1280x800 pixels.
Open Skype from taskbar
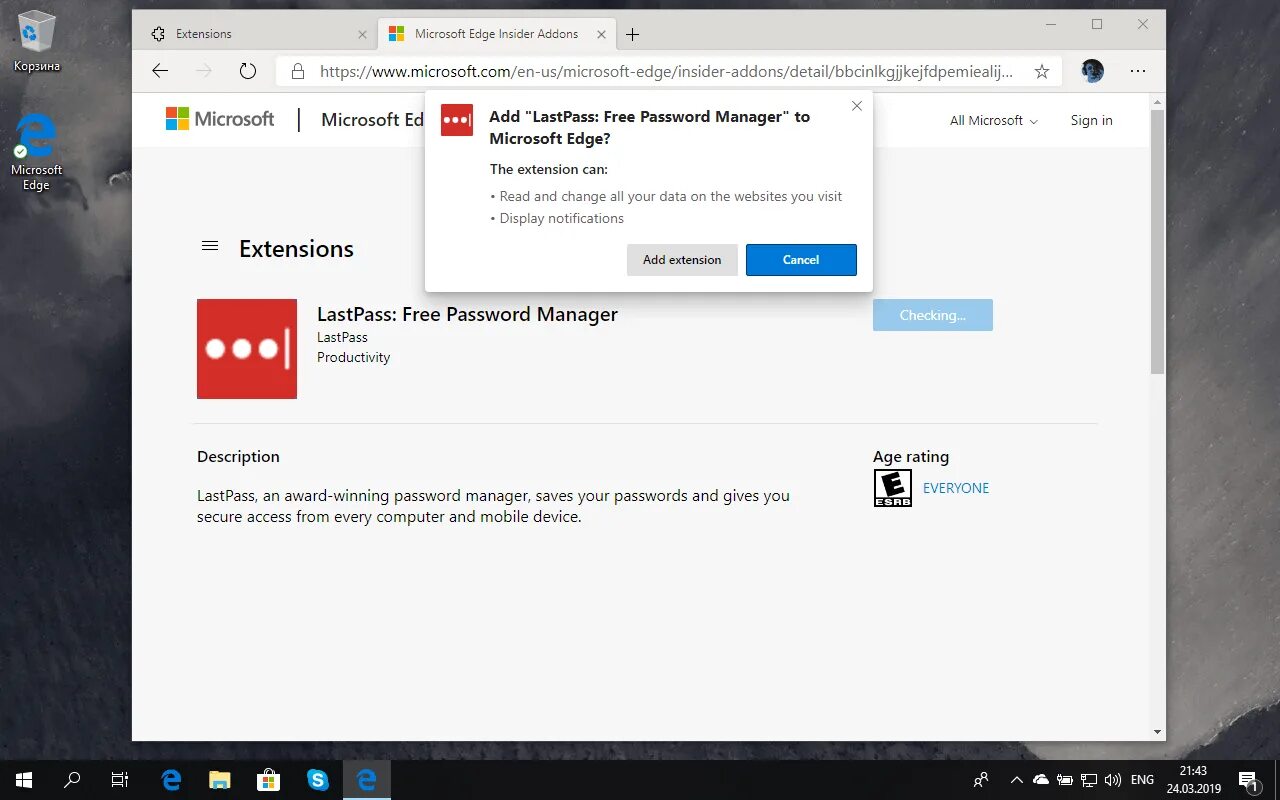317,780
